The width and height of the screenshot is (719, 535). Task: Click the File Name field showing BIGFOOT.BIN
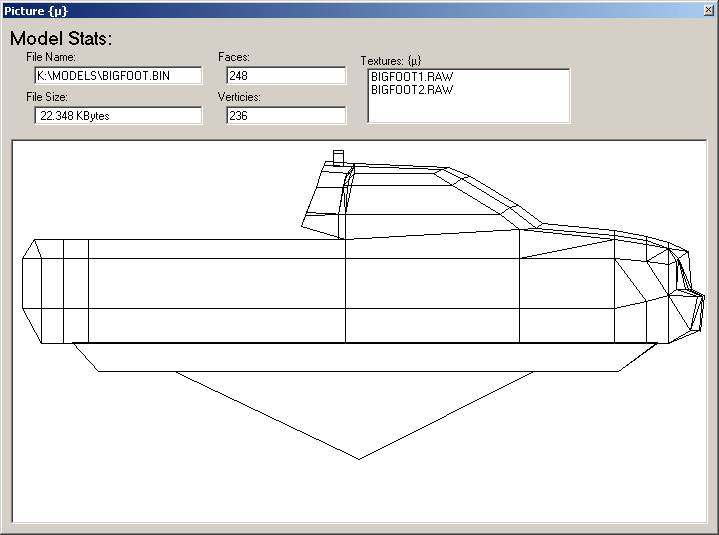(x=118, y=75)
